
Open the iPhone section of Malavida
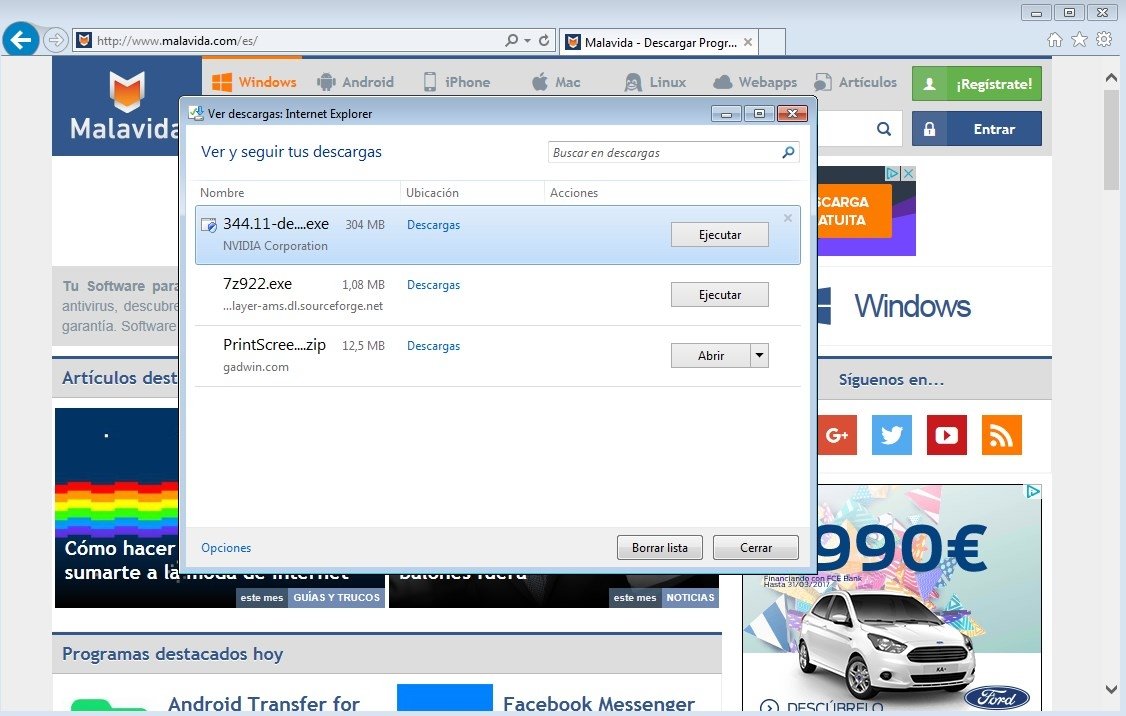click(x=456, y=82)
